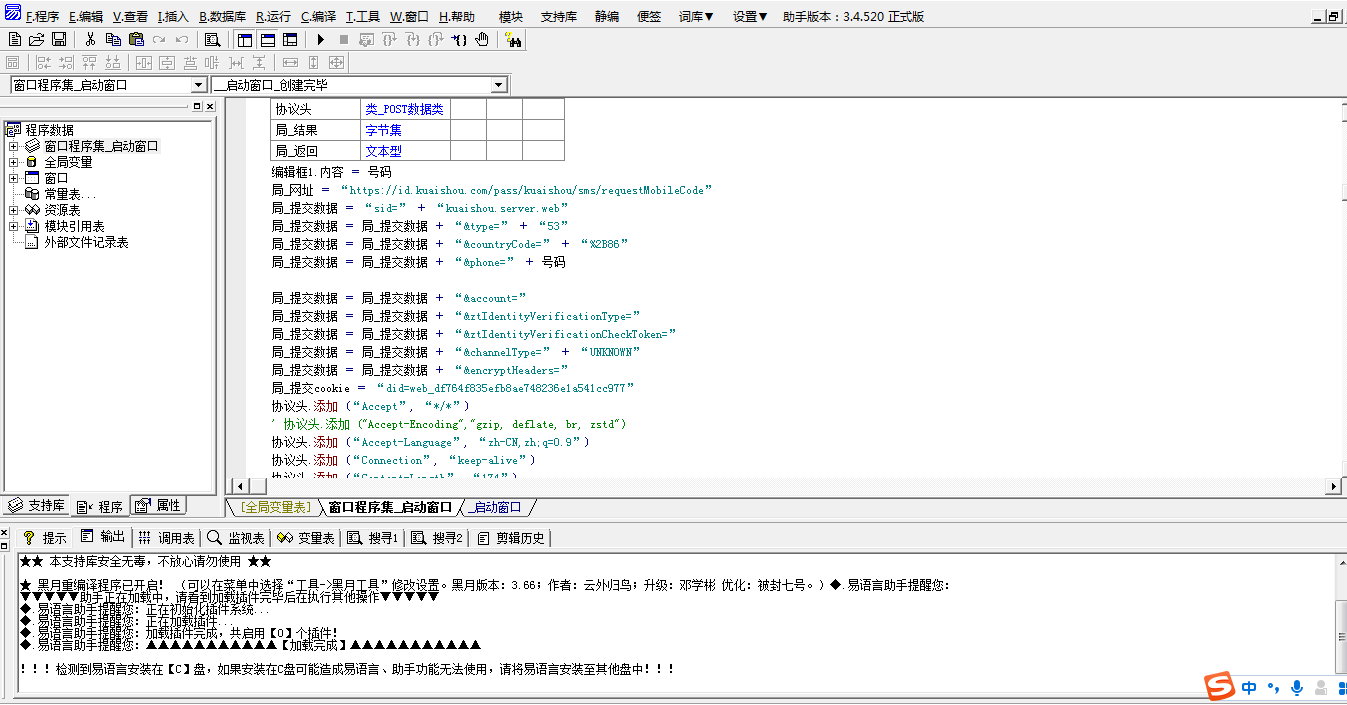The width and height of the screenshot is (1347, 705).
Task: Click the Sogou microphone voice input icon
Action: tap(1297, 688)
